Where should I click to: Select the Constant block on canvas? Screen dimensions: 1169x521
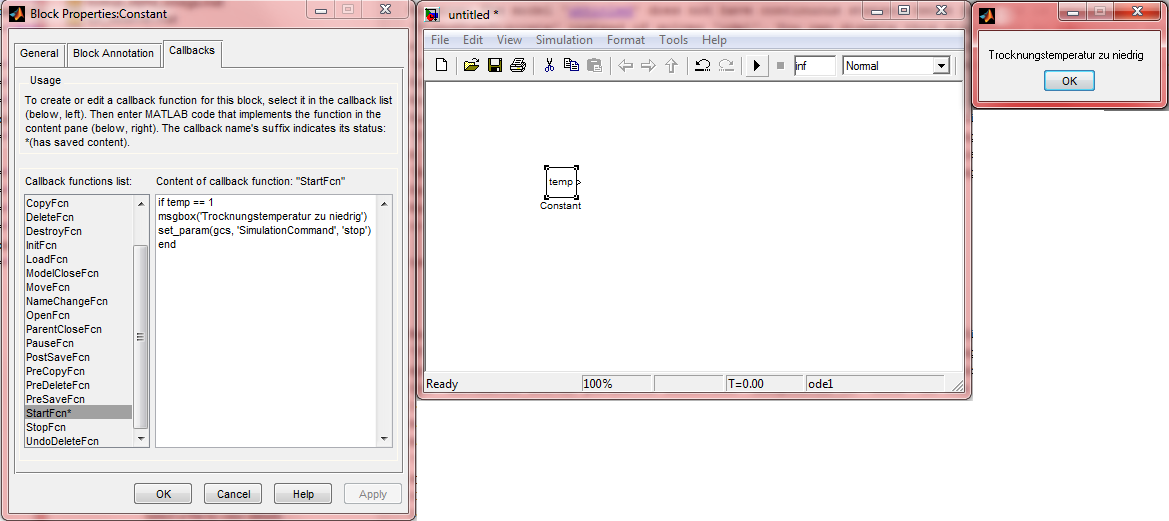(561, 182)
